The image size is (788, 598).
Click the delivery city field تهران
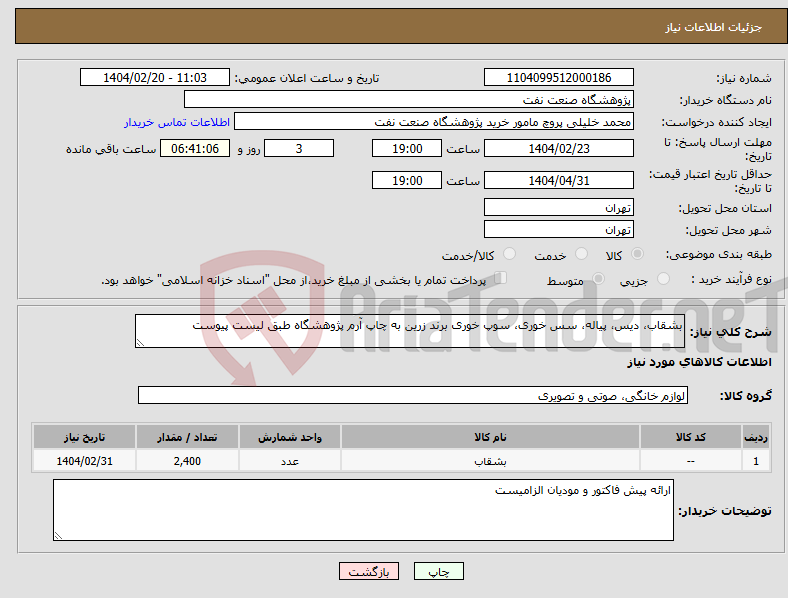(x=559, y=229)
